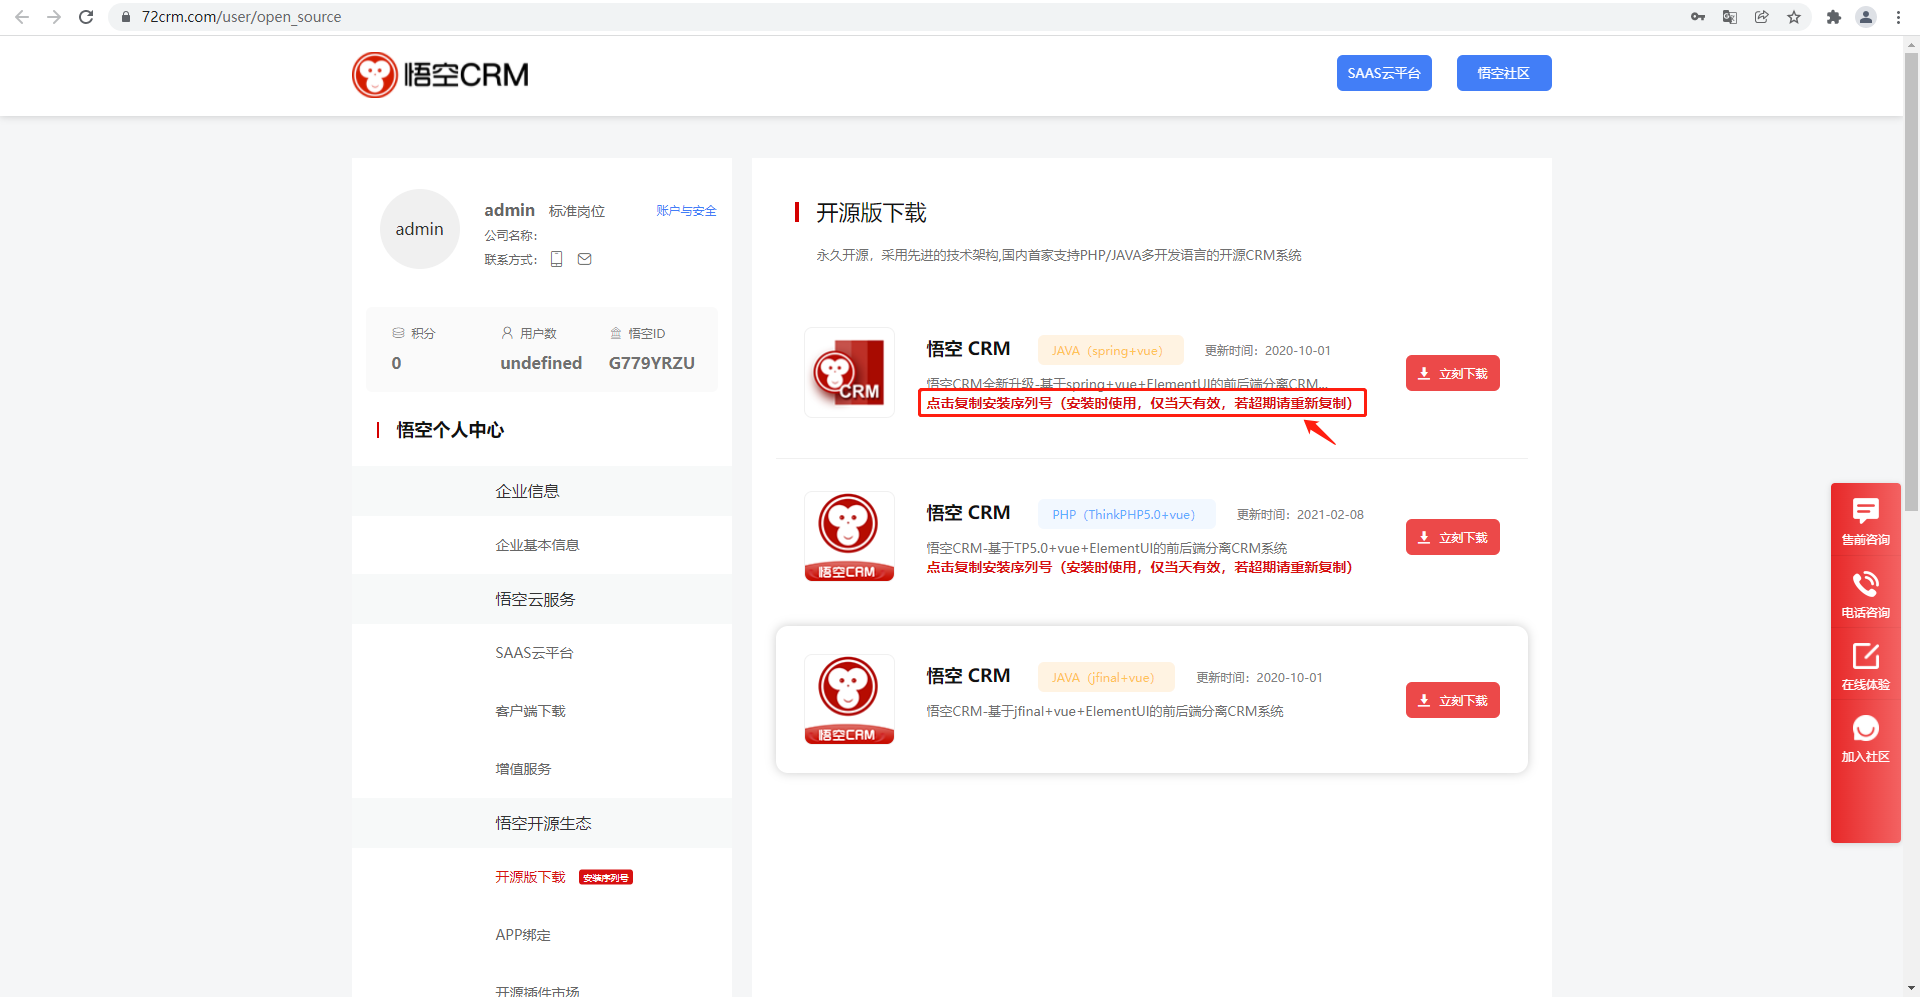Reload the page with refresh icon

pyautogui.click(x=86, y=17)
